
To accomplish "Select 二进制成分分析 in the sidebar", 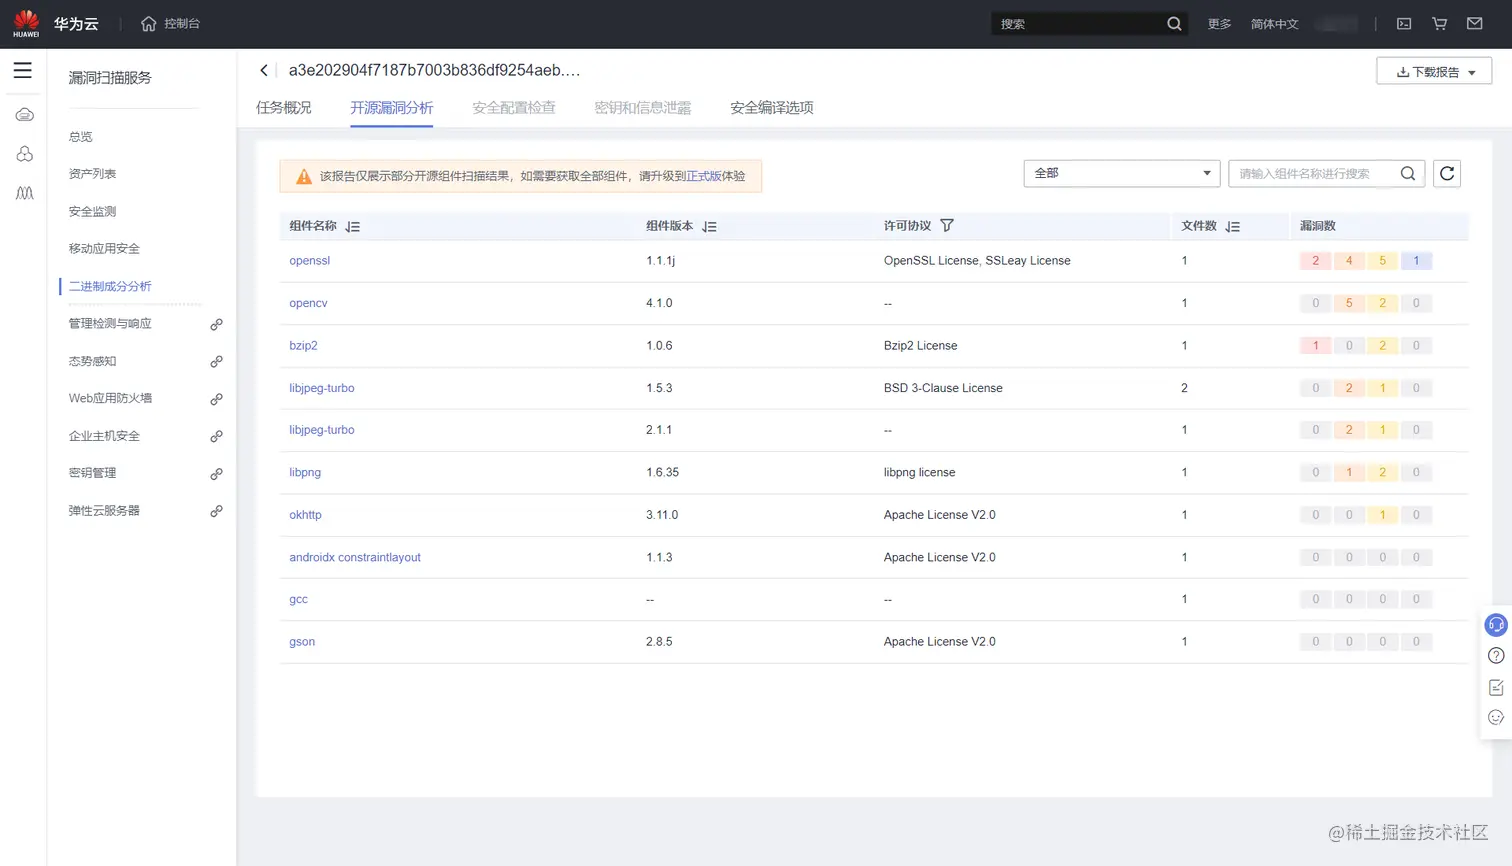I will coord(110,286).
